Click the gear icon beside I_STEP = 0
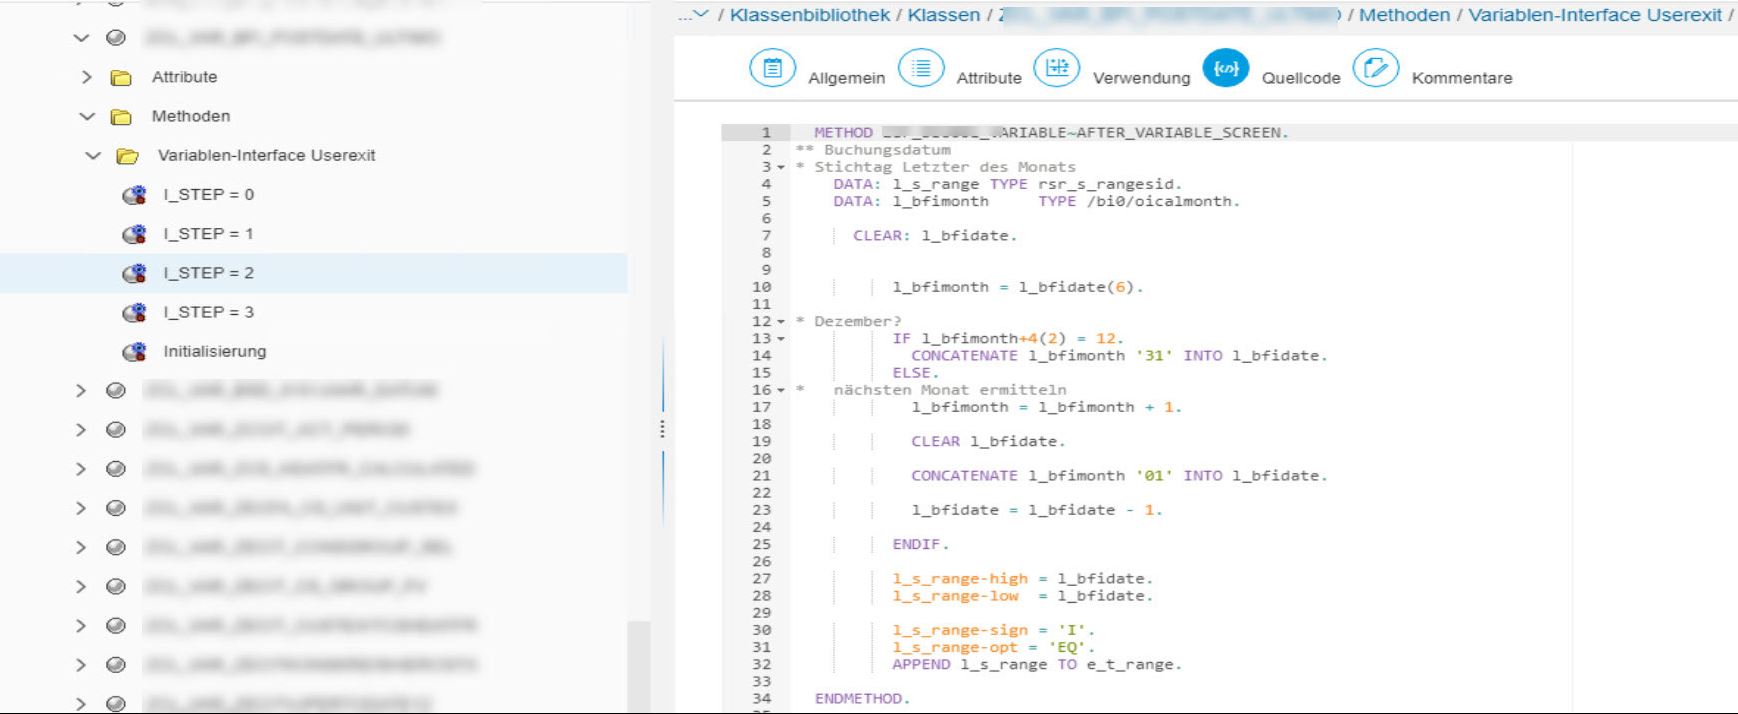Screen dimensions: 1738x714 click(x=134, y=195)
